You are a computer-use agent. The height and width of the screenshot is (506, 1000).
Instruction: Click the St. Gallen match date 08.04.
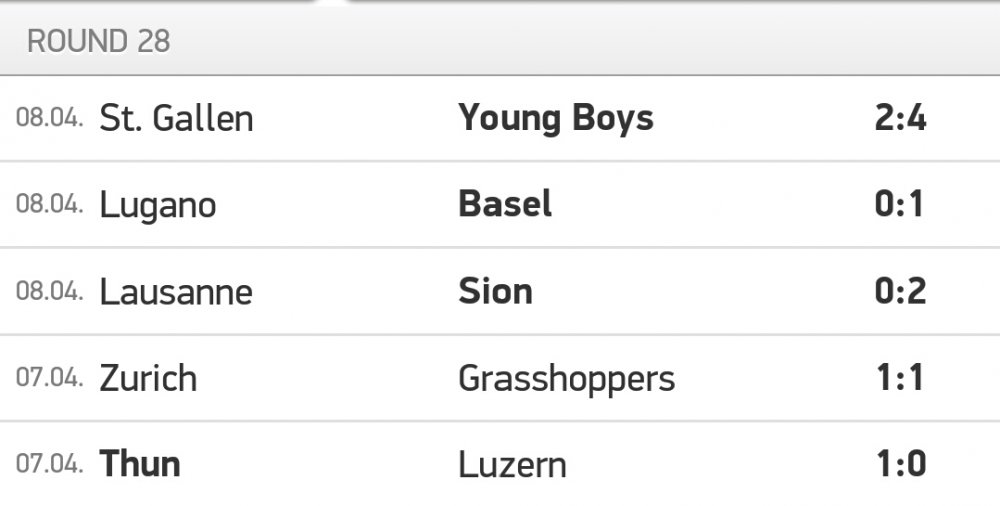[x=50, y=118]
